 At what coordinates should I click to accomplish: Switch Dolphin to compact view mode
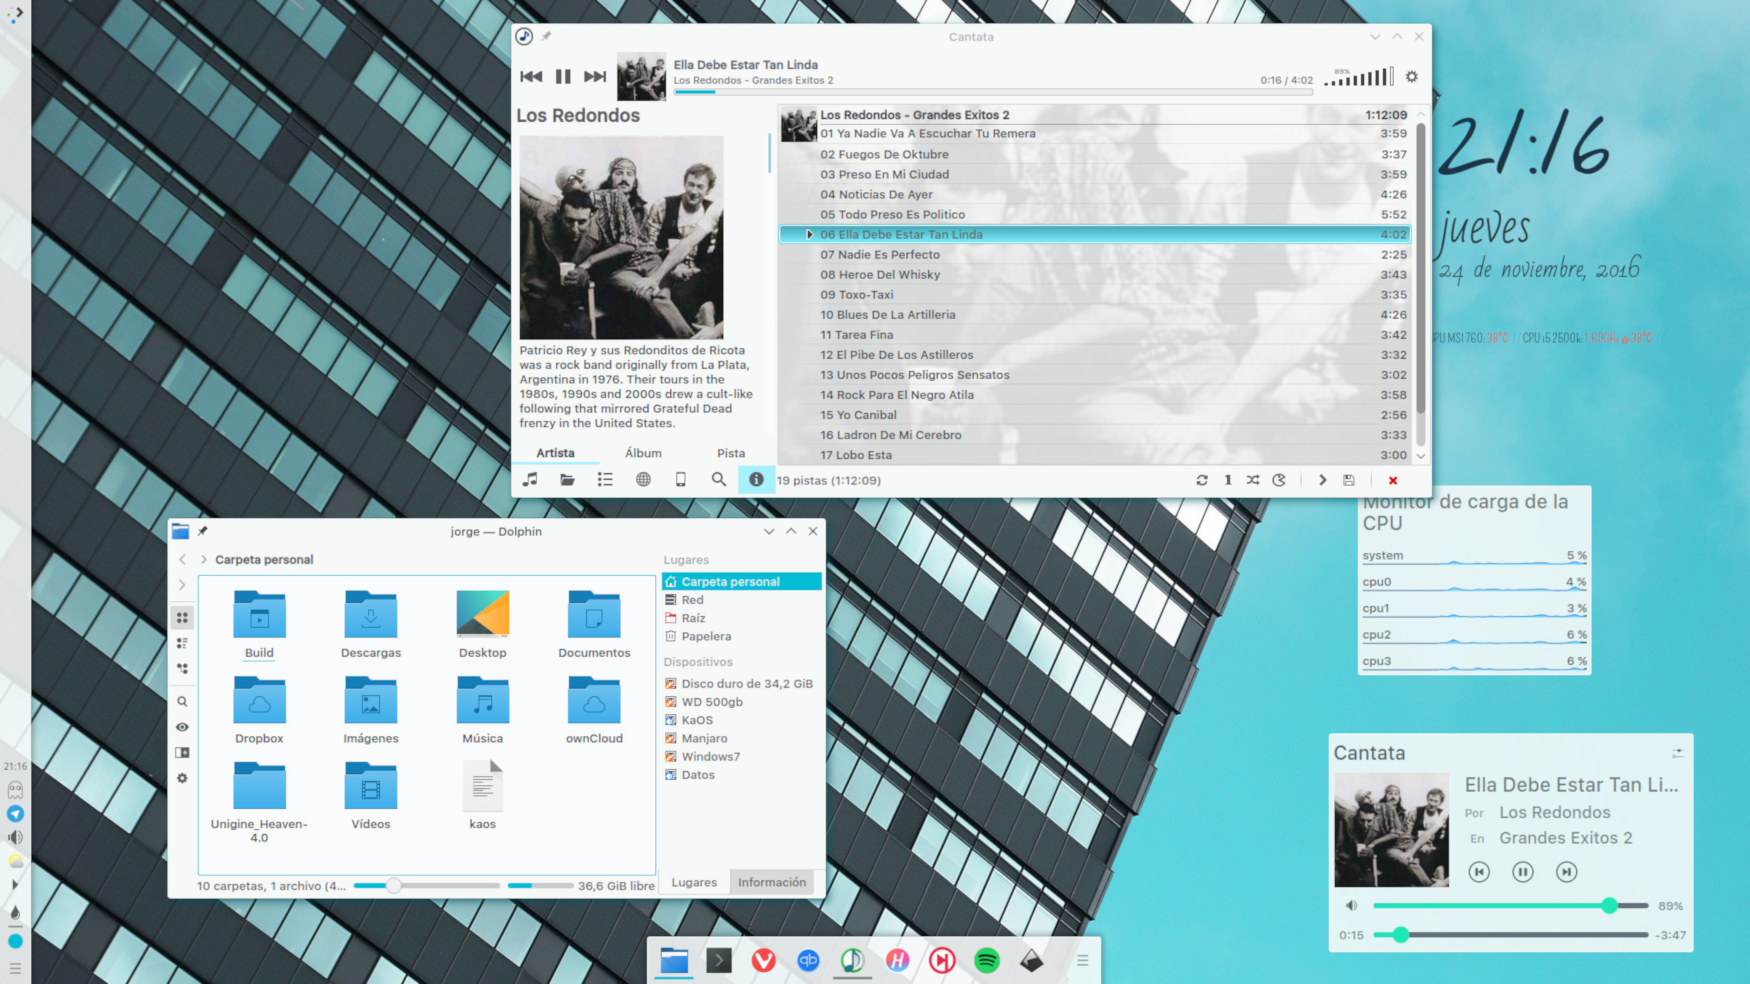tap(182, 643)
